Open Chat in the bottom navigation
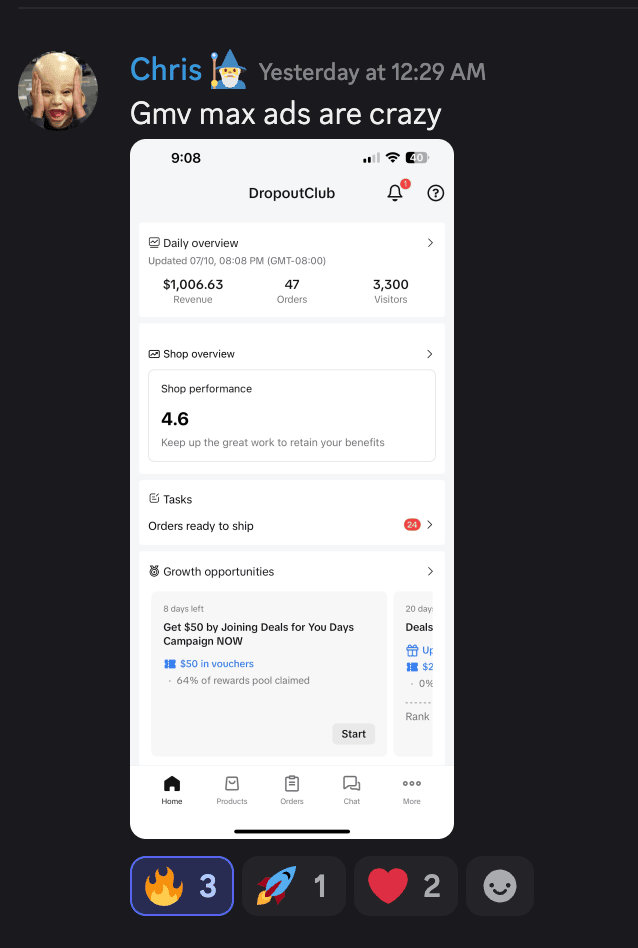638x948 pixels. (x=351, y=790)
